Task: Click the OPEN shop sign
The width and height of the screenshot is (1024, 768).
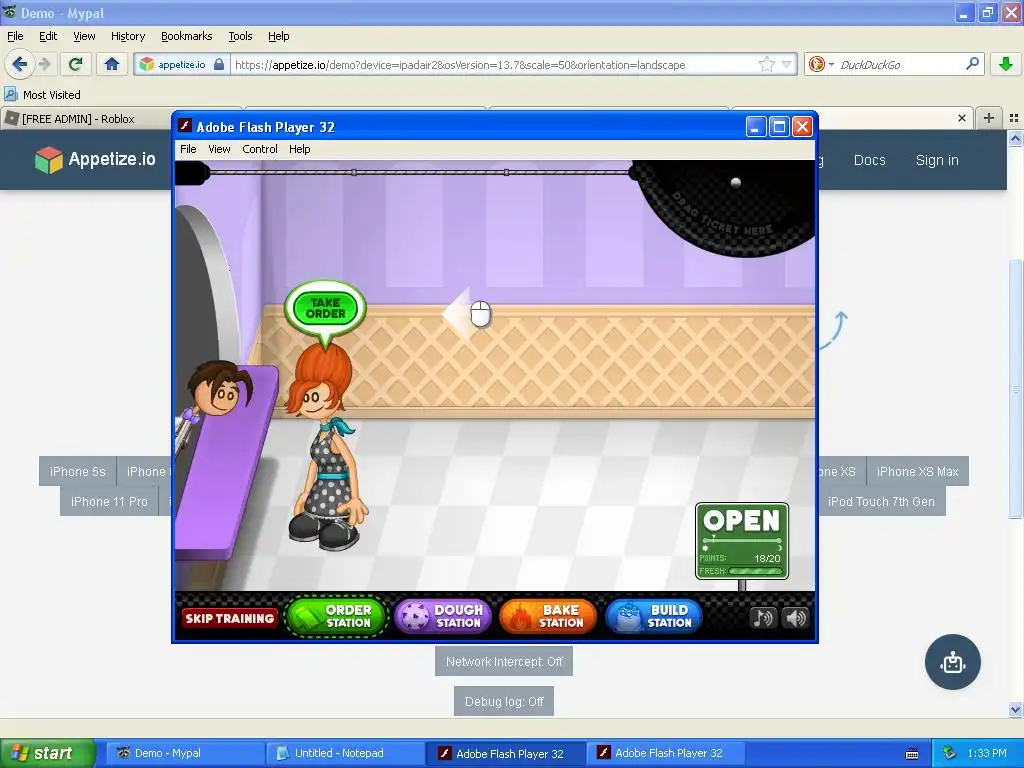Action: pyautogui.click(x=741, y=541)
